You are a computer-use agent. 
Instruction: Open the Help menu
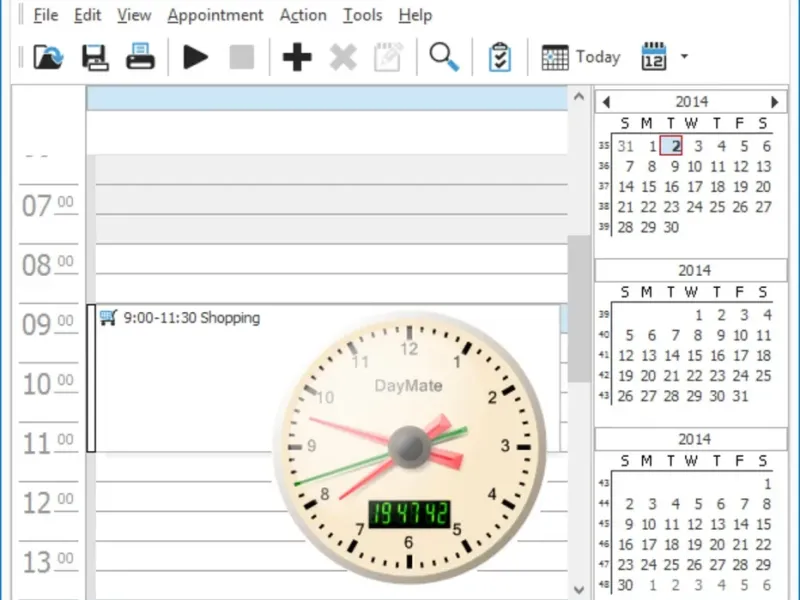pos(415,15)
